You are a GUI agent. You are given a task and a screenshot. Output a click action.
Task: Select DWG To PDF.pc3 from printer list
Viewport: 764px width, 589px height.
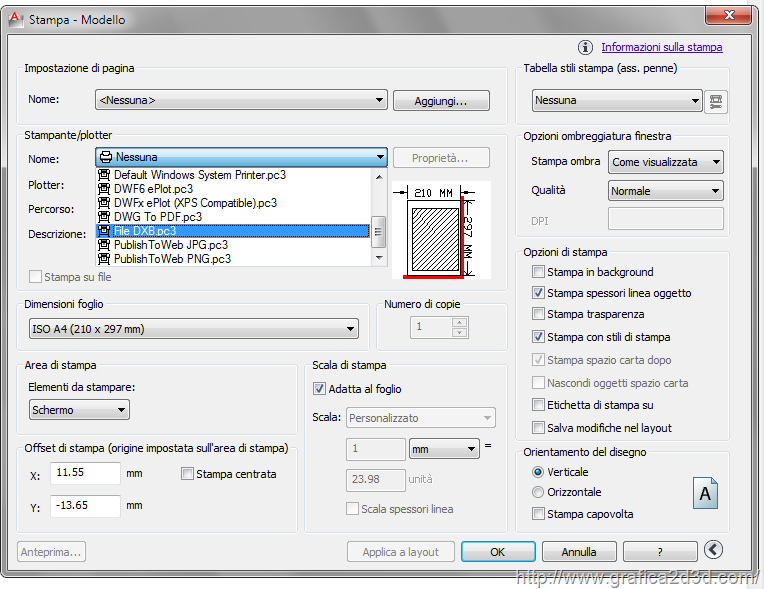pos(158,216)
